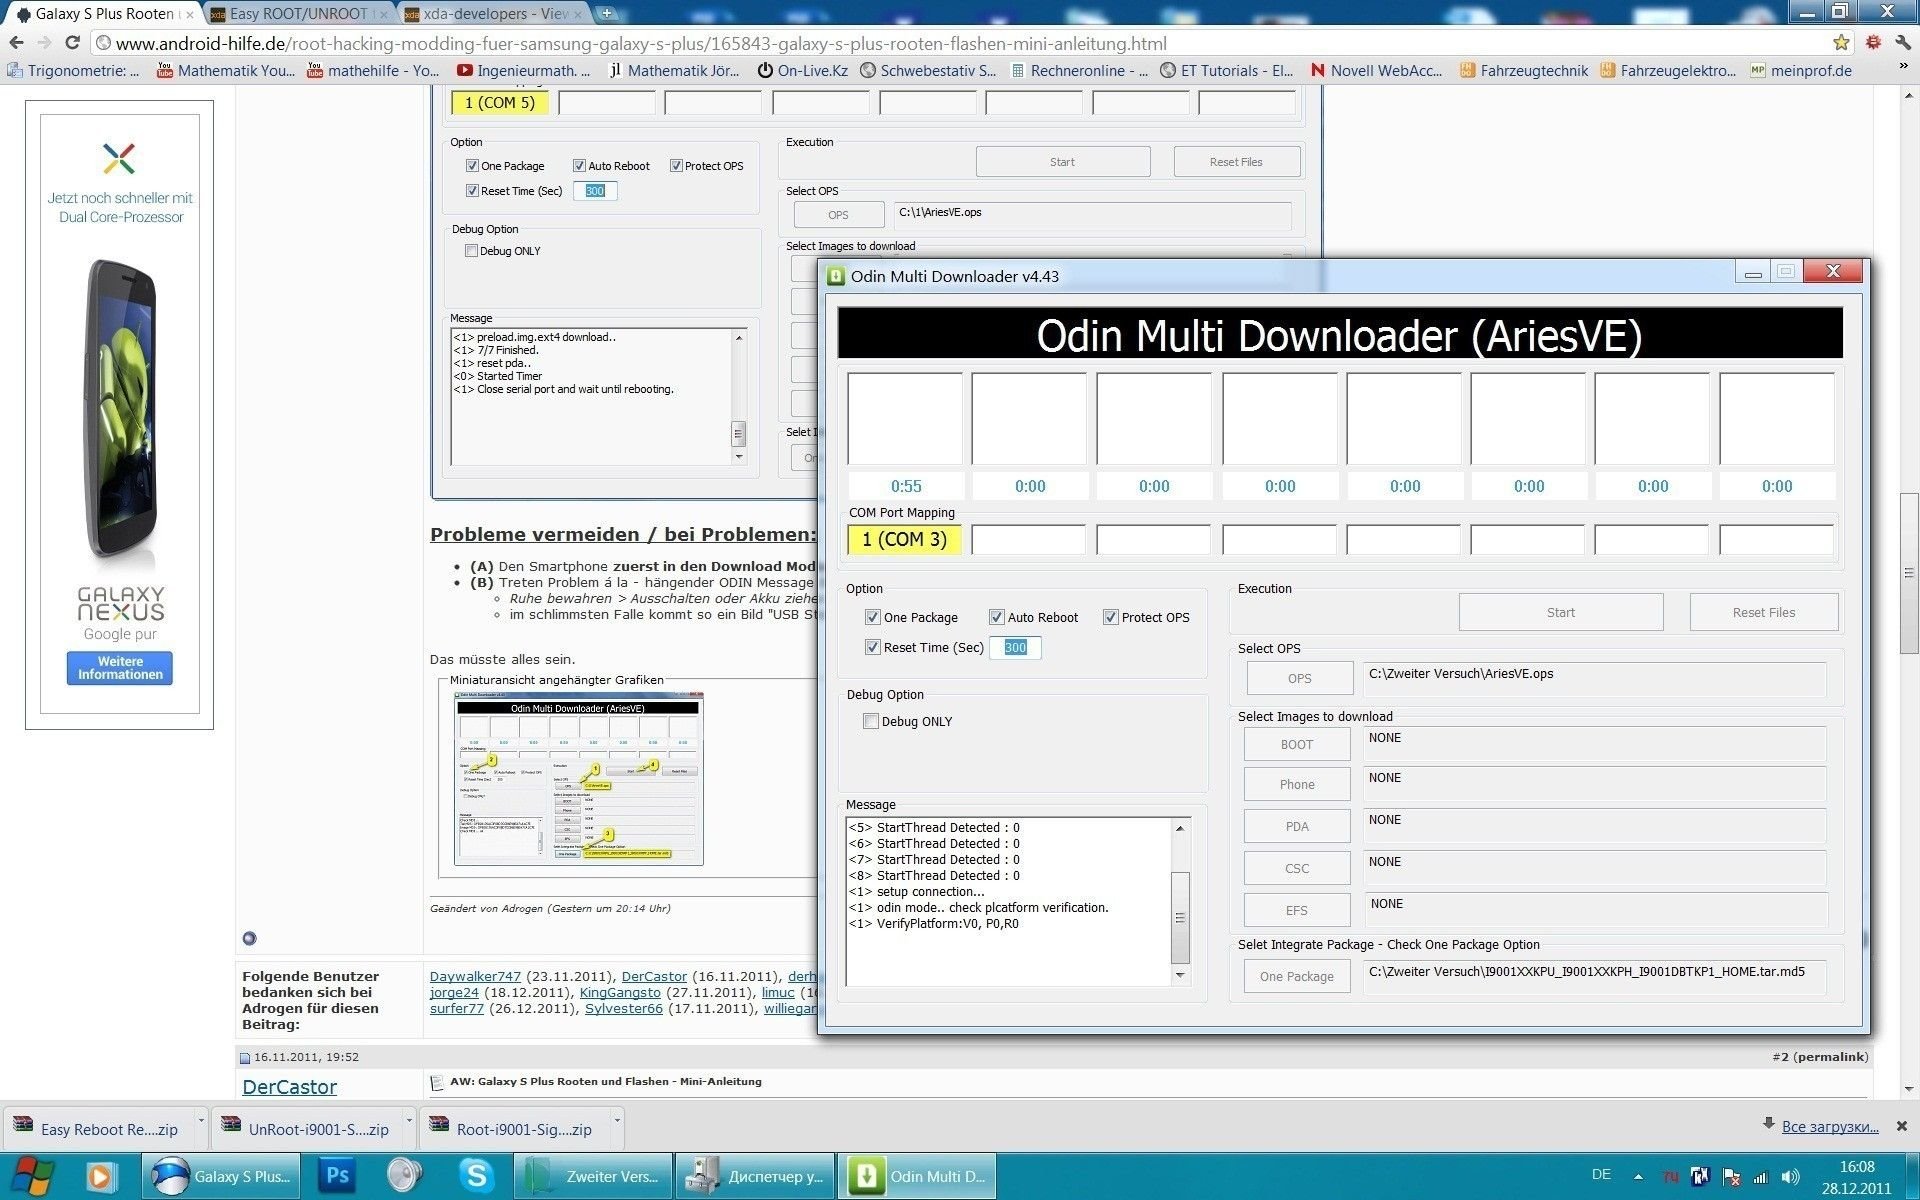Click the OPS file button

pyautogui.click(x=1299, y=678)
